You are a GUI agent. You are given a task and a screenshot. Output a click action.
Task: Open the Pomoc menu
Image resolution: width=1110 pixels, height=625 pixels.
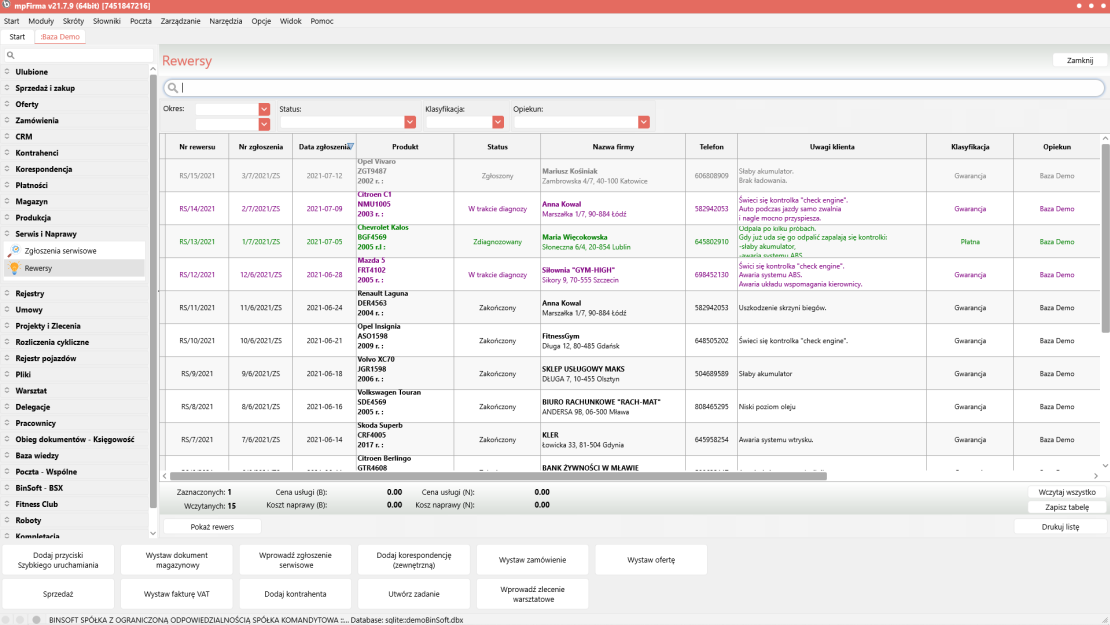click(x=322, y=21)
